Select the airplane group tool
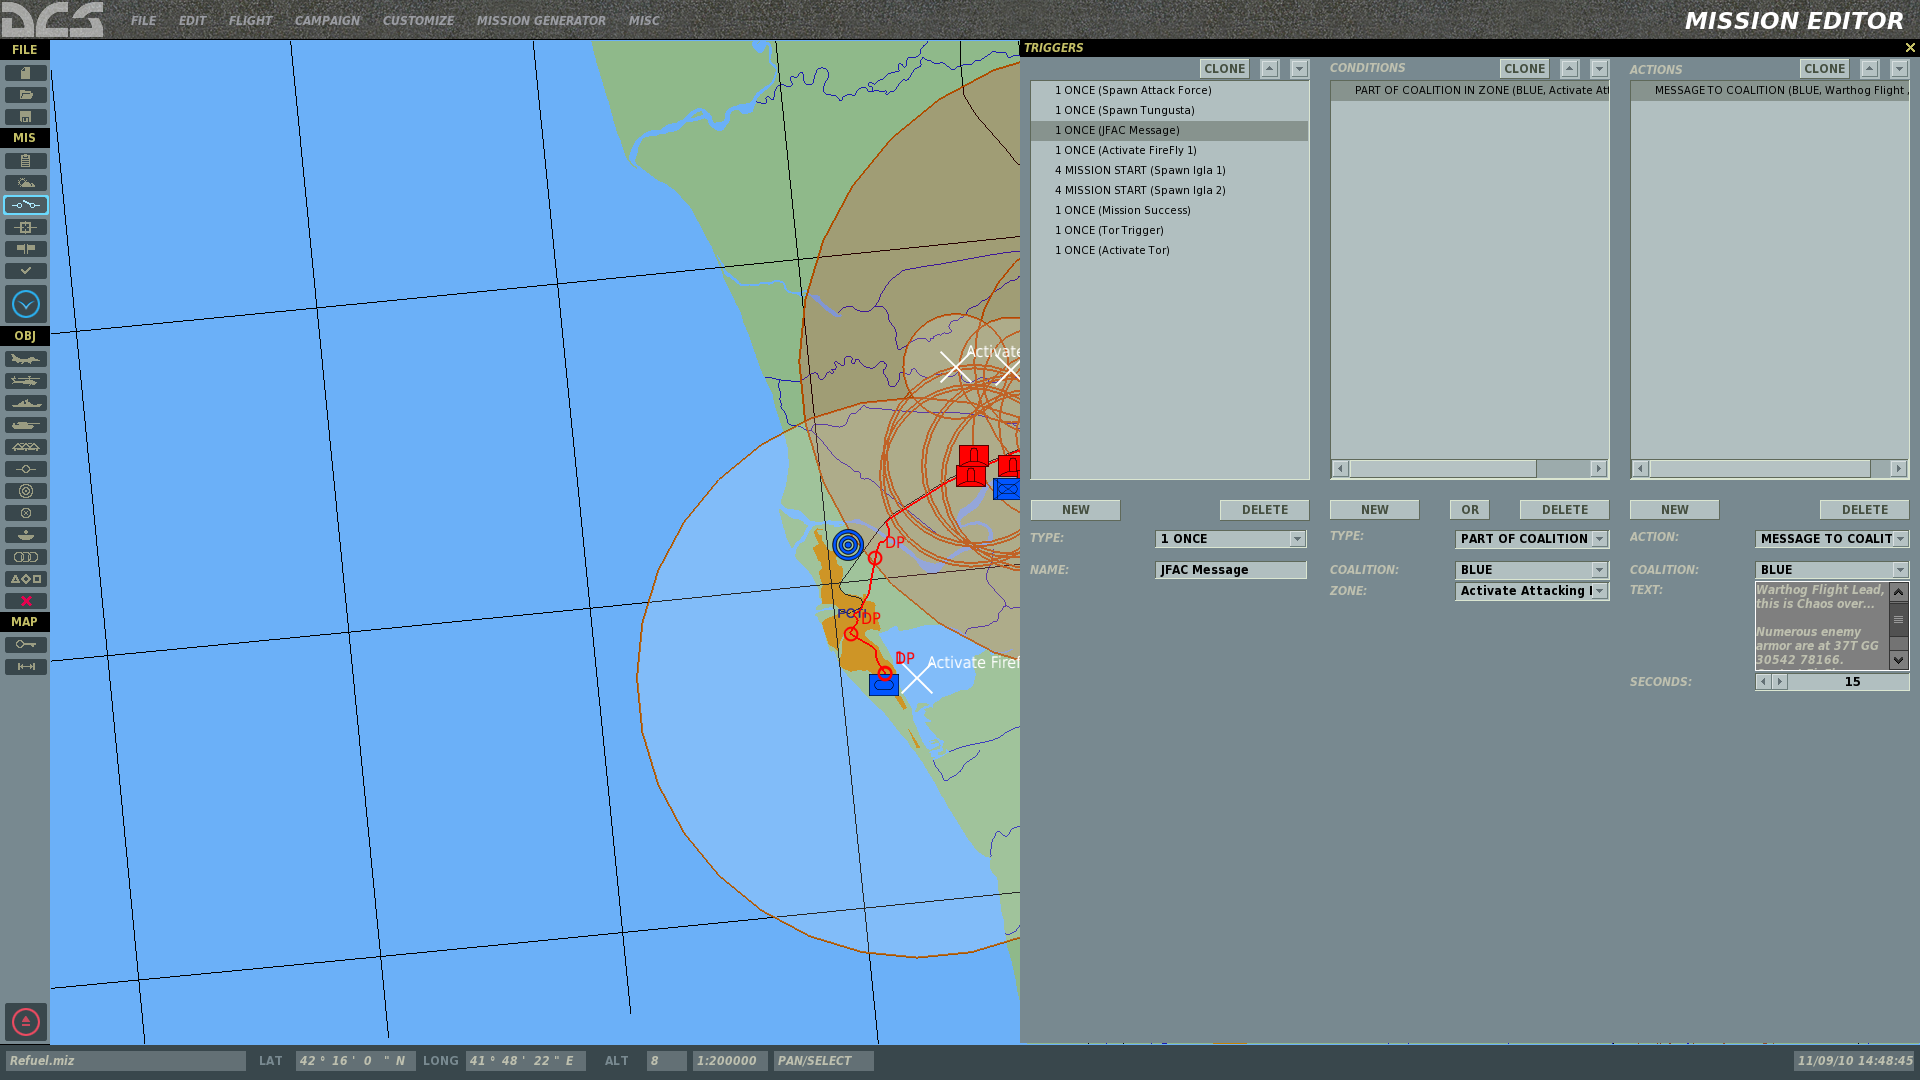This screenshot has width=1920, height=1080. 26,359
